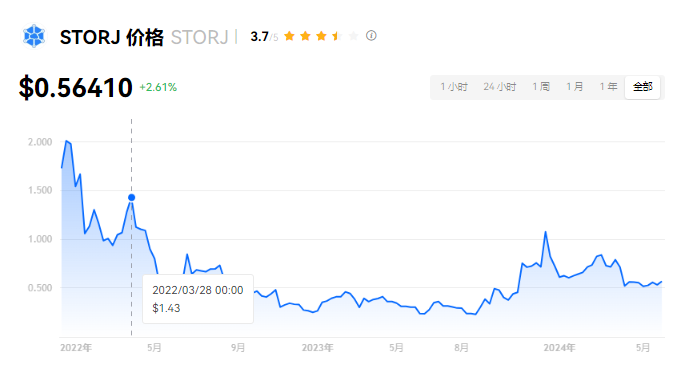
Task: Click the 2.000 y-axis label
Action: [x=40, y=142]
